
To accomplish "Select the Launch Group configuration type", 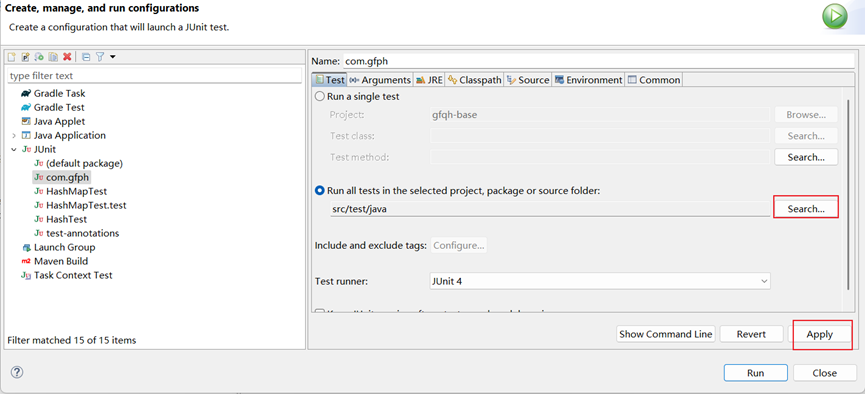I will coord(64,247).
